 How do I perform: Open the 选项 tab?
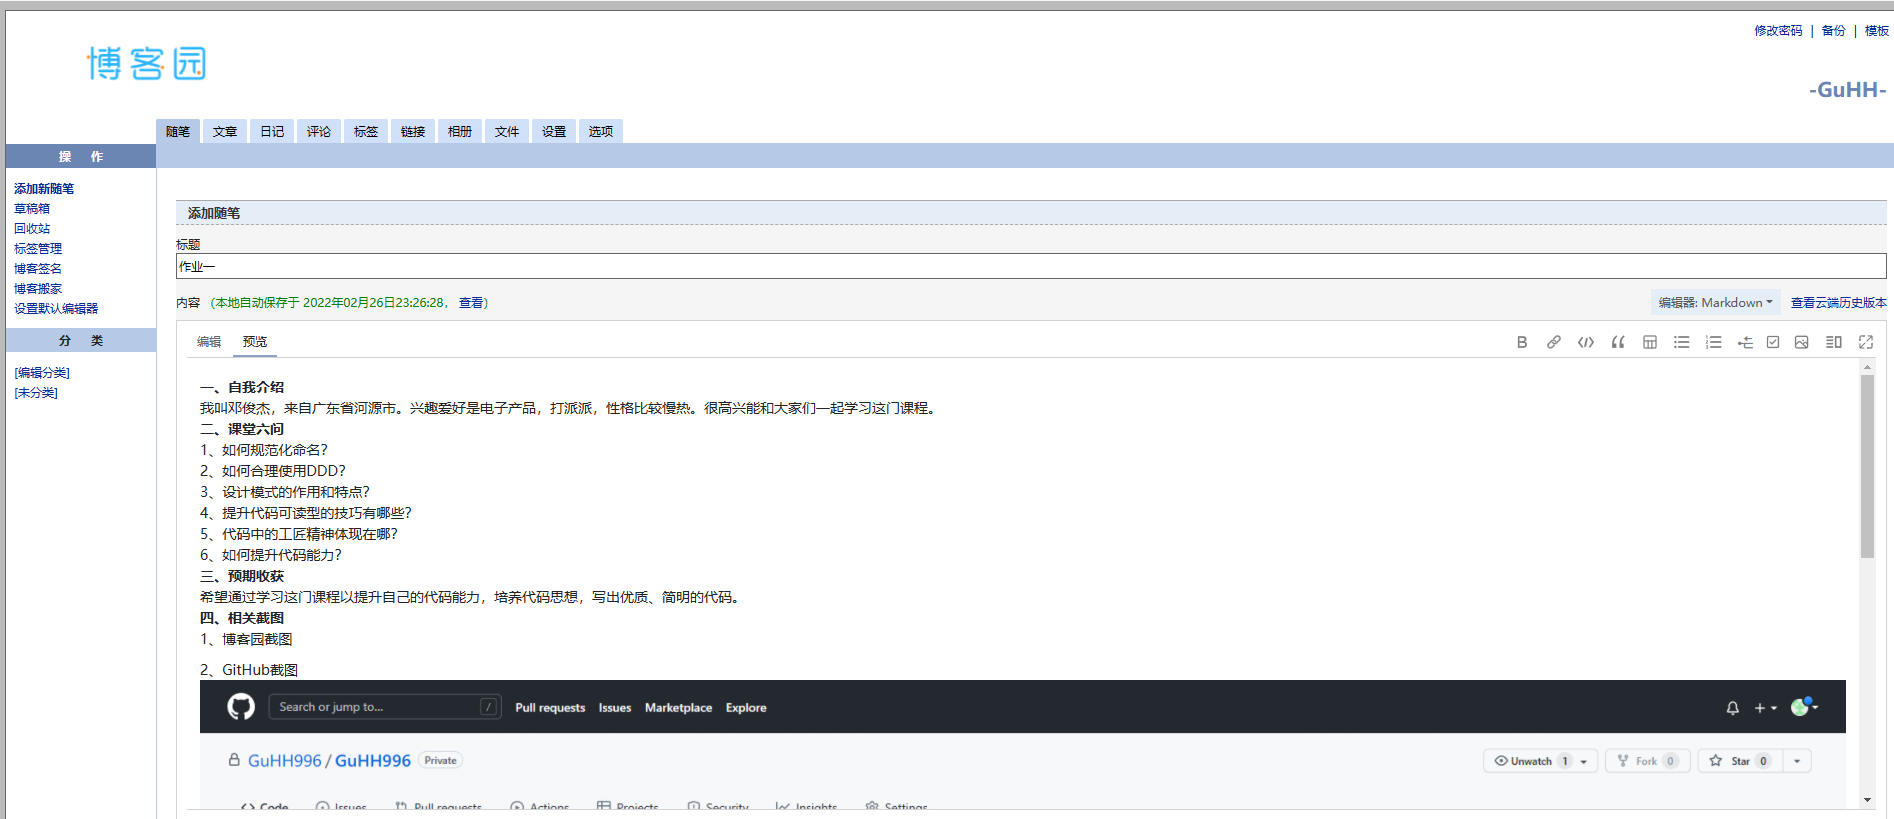(x=601, y=131)
